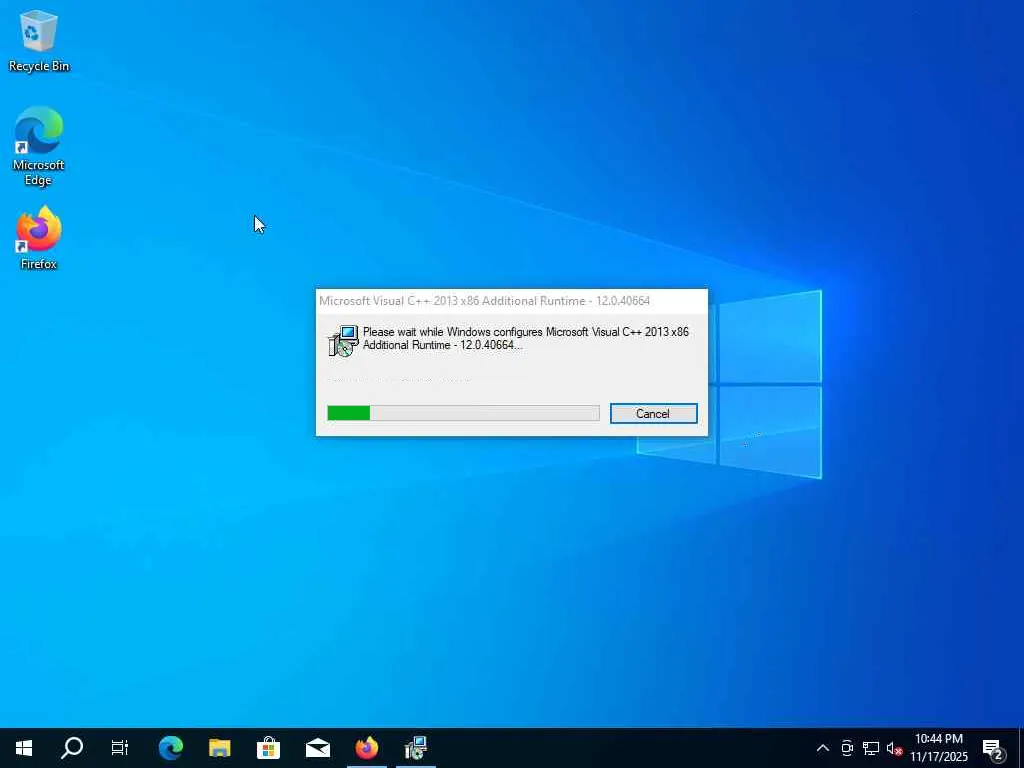This screenshot has width=1024, height=768.
Task: Click the "Please wait while Windows configures" message
Action: click(x=525, y=338)
